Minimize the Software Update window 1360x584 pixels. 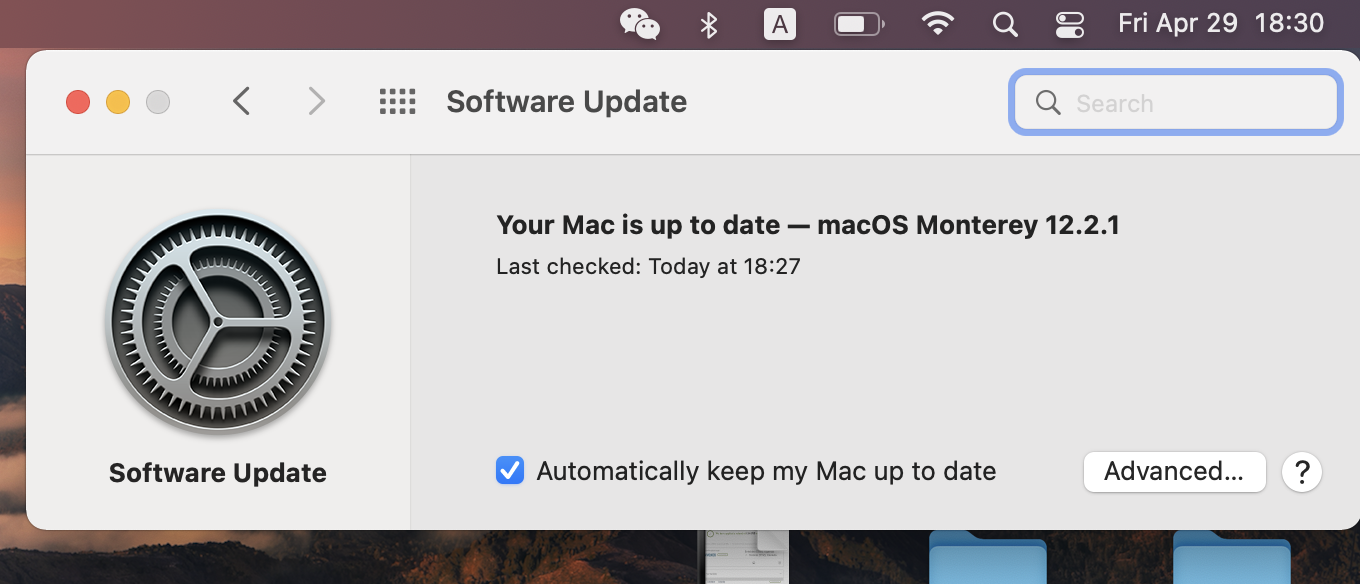[x=118, y=102]
